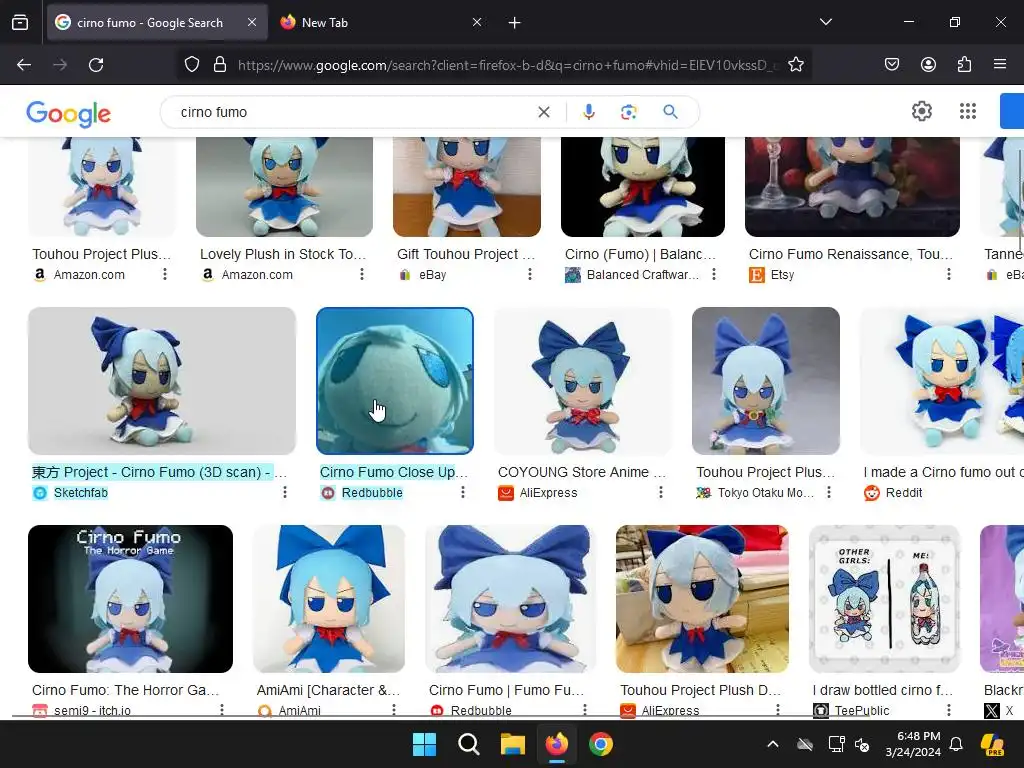Viewport: 1024px width, 768px height.
Task: Start a voice search with microphone
Action: tap(588, 112)
